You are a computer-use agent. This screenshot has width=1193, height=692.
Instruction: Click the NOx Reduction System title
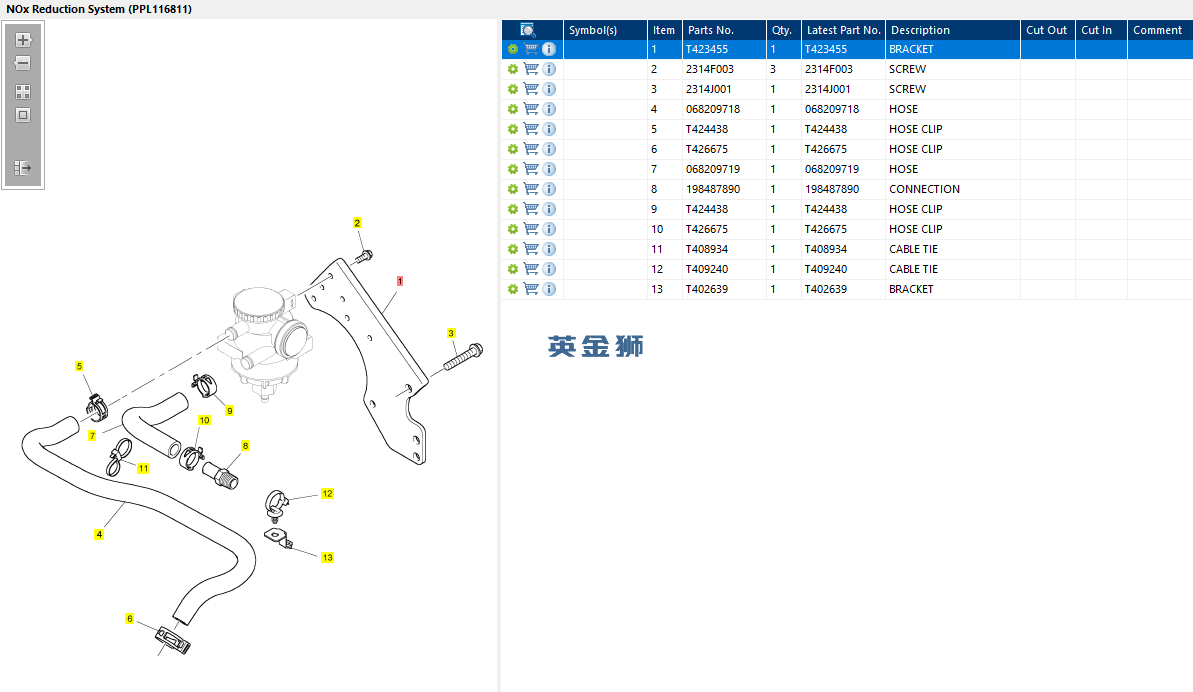(x=99, y=9)
